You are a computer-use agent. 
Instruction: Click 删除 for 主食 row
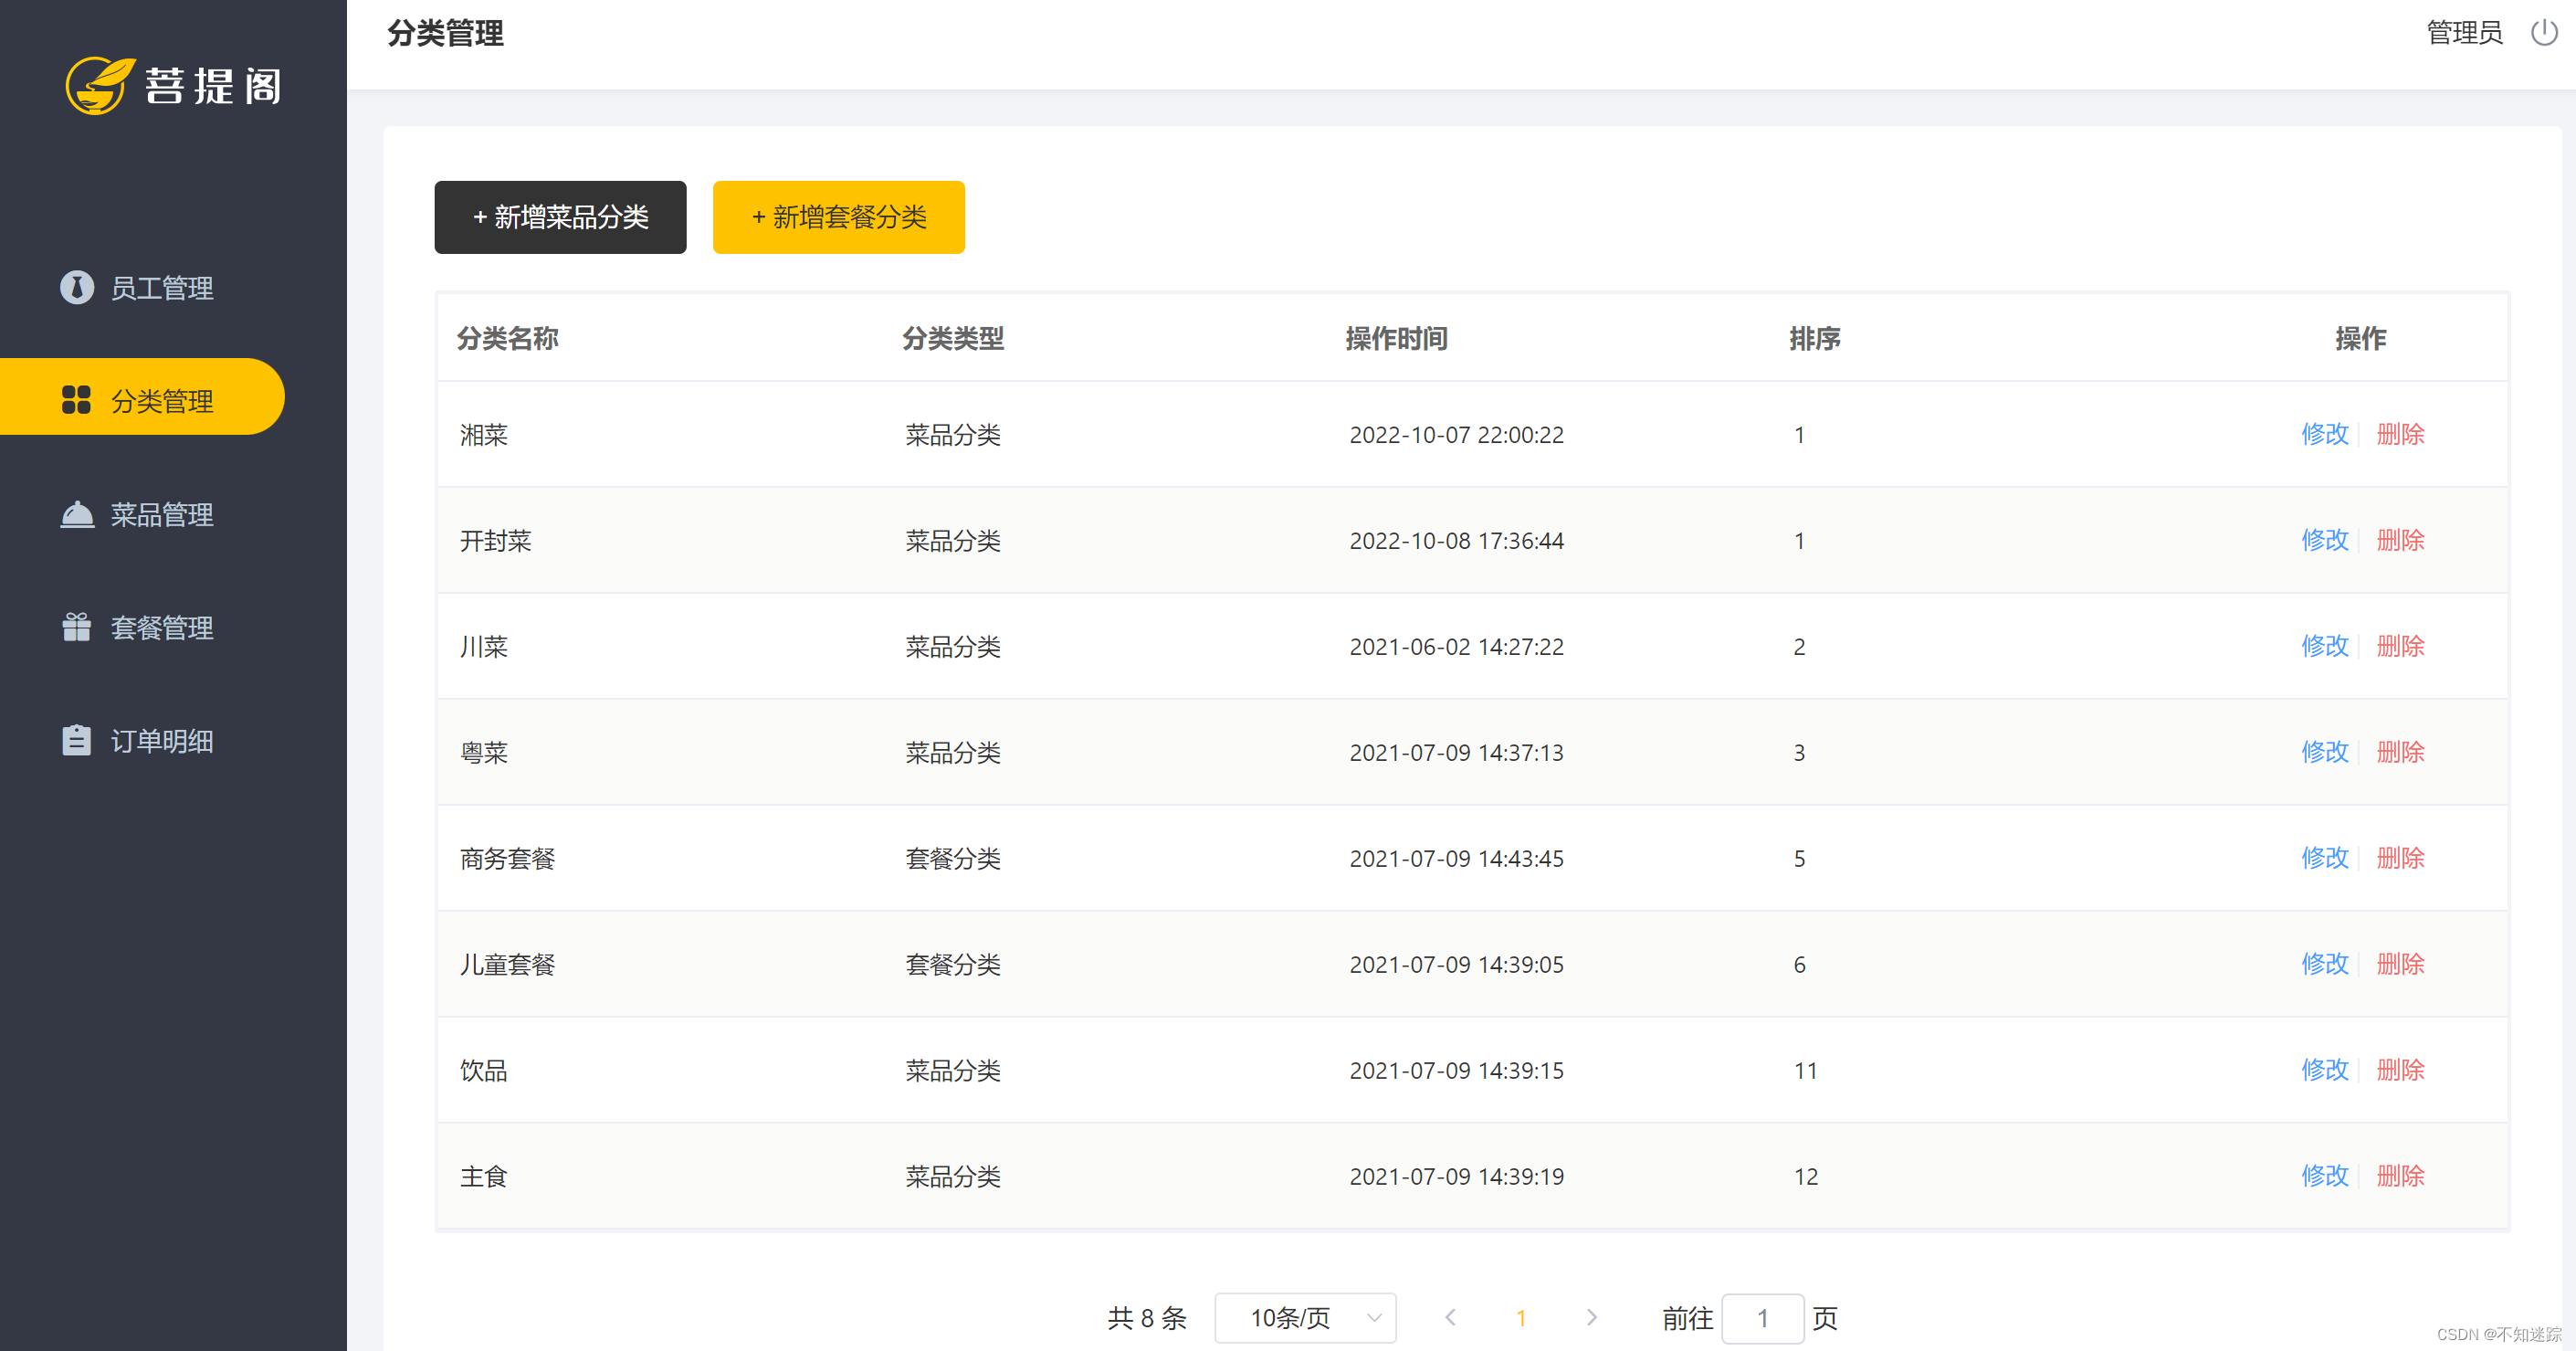(x=2400, y=1176)
